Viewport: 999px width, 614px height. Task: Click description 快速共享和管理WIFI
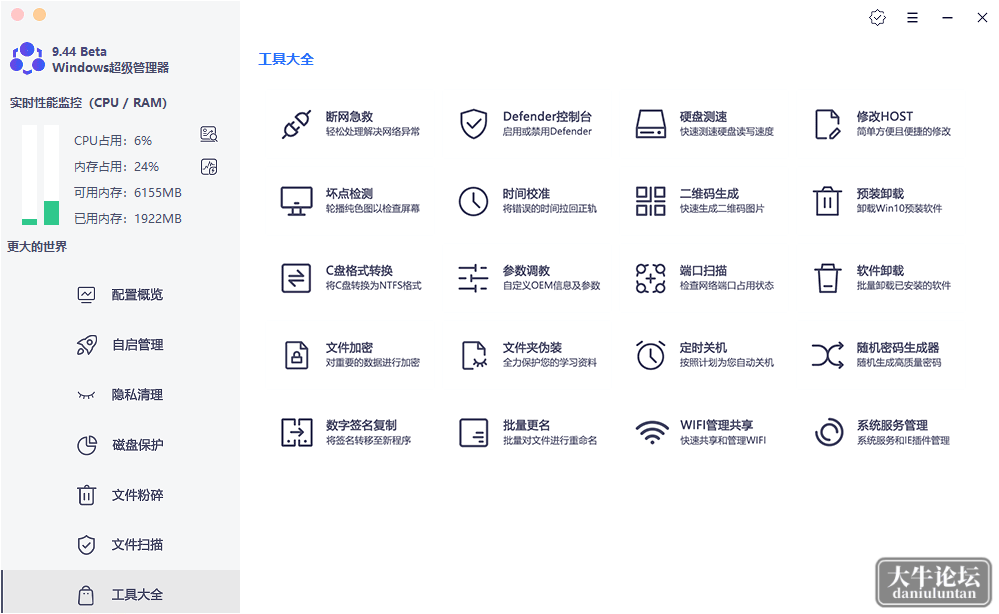pyautogui.click(x=723, y=440)
